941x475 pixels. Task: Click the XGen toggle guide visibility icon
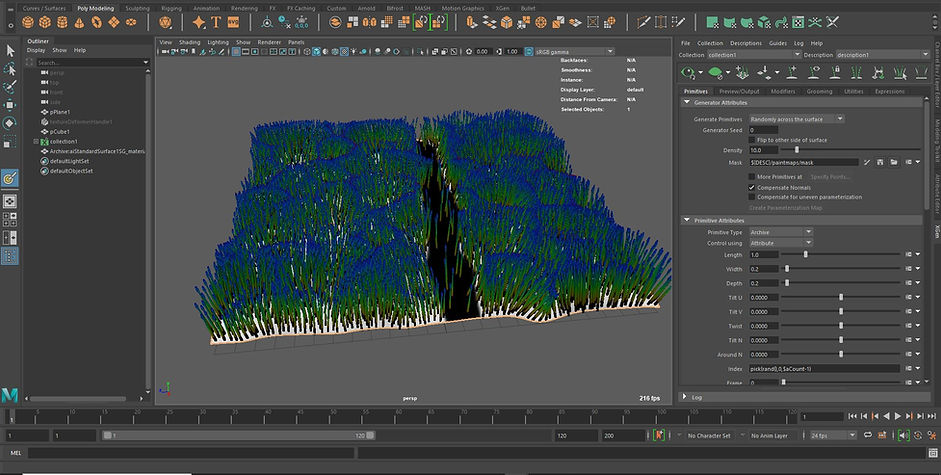[x=814, y=73]
